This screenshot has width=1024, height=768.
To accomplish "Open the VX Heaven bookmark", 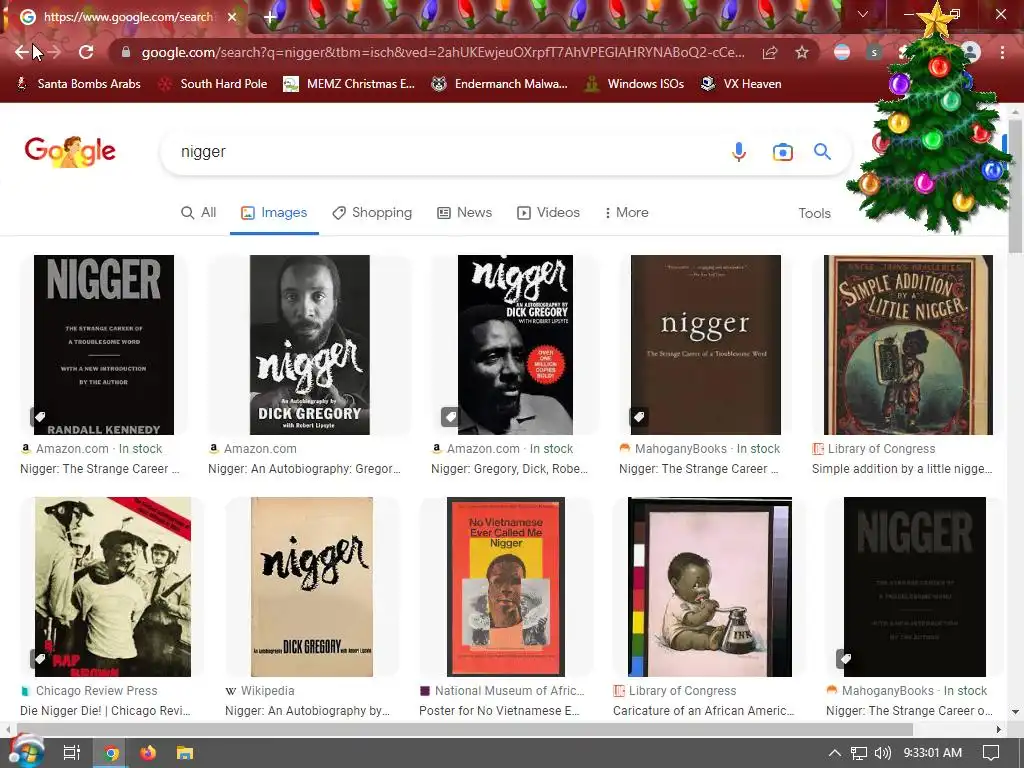I will [x=741, y=84].
